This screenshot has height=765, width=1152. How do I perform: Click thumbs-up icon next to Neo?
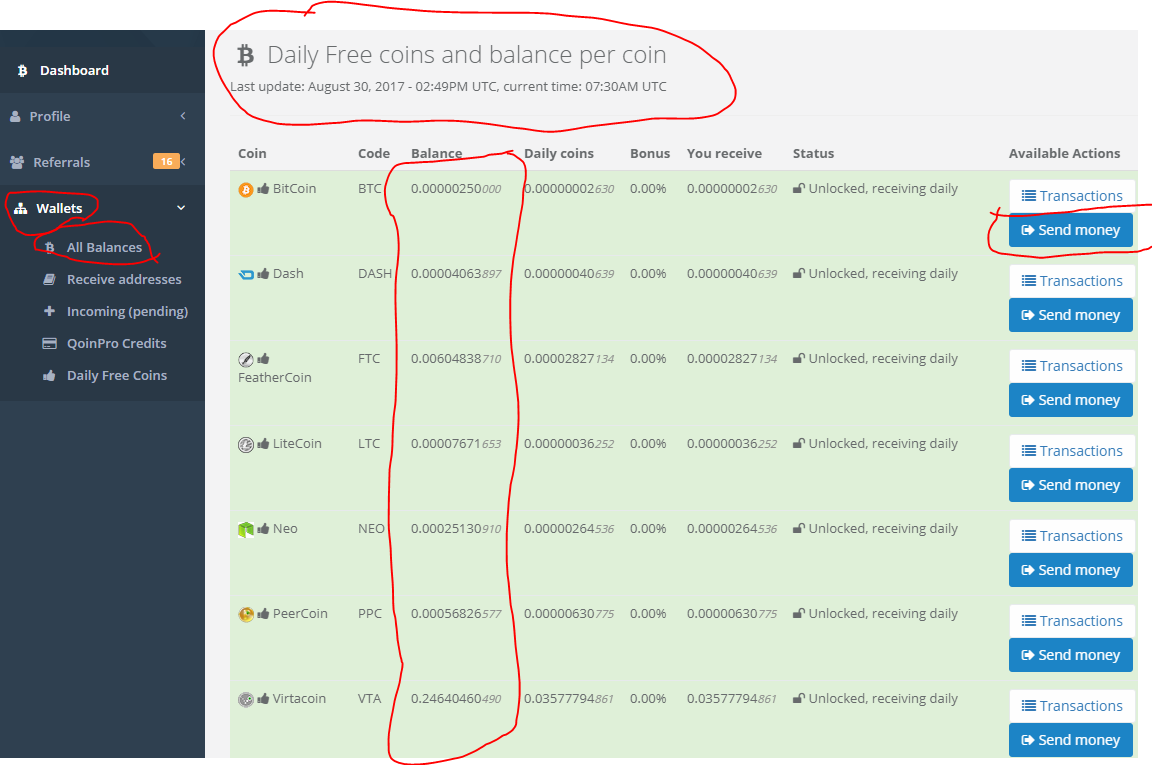pos(263,528)
